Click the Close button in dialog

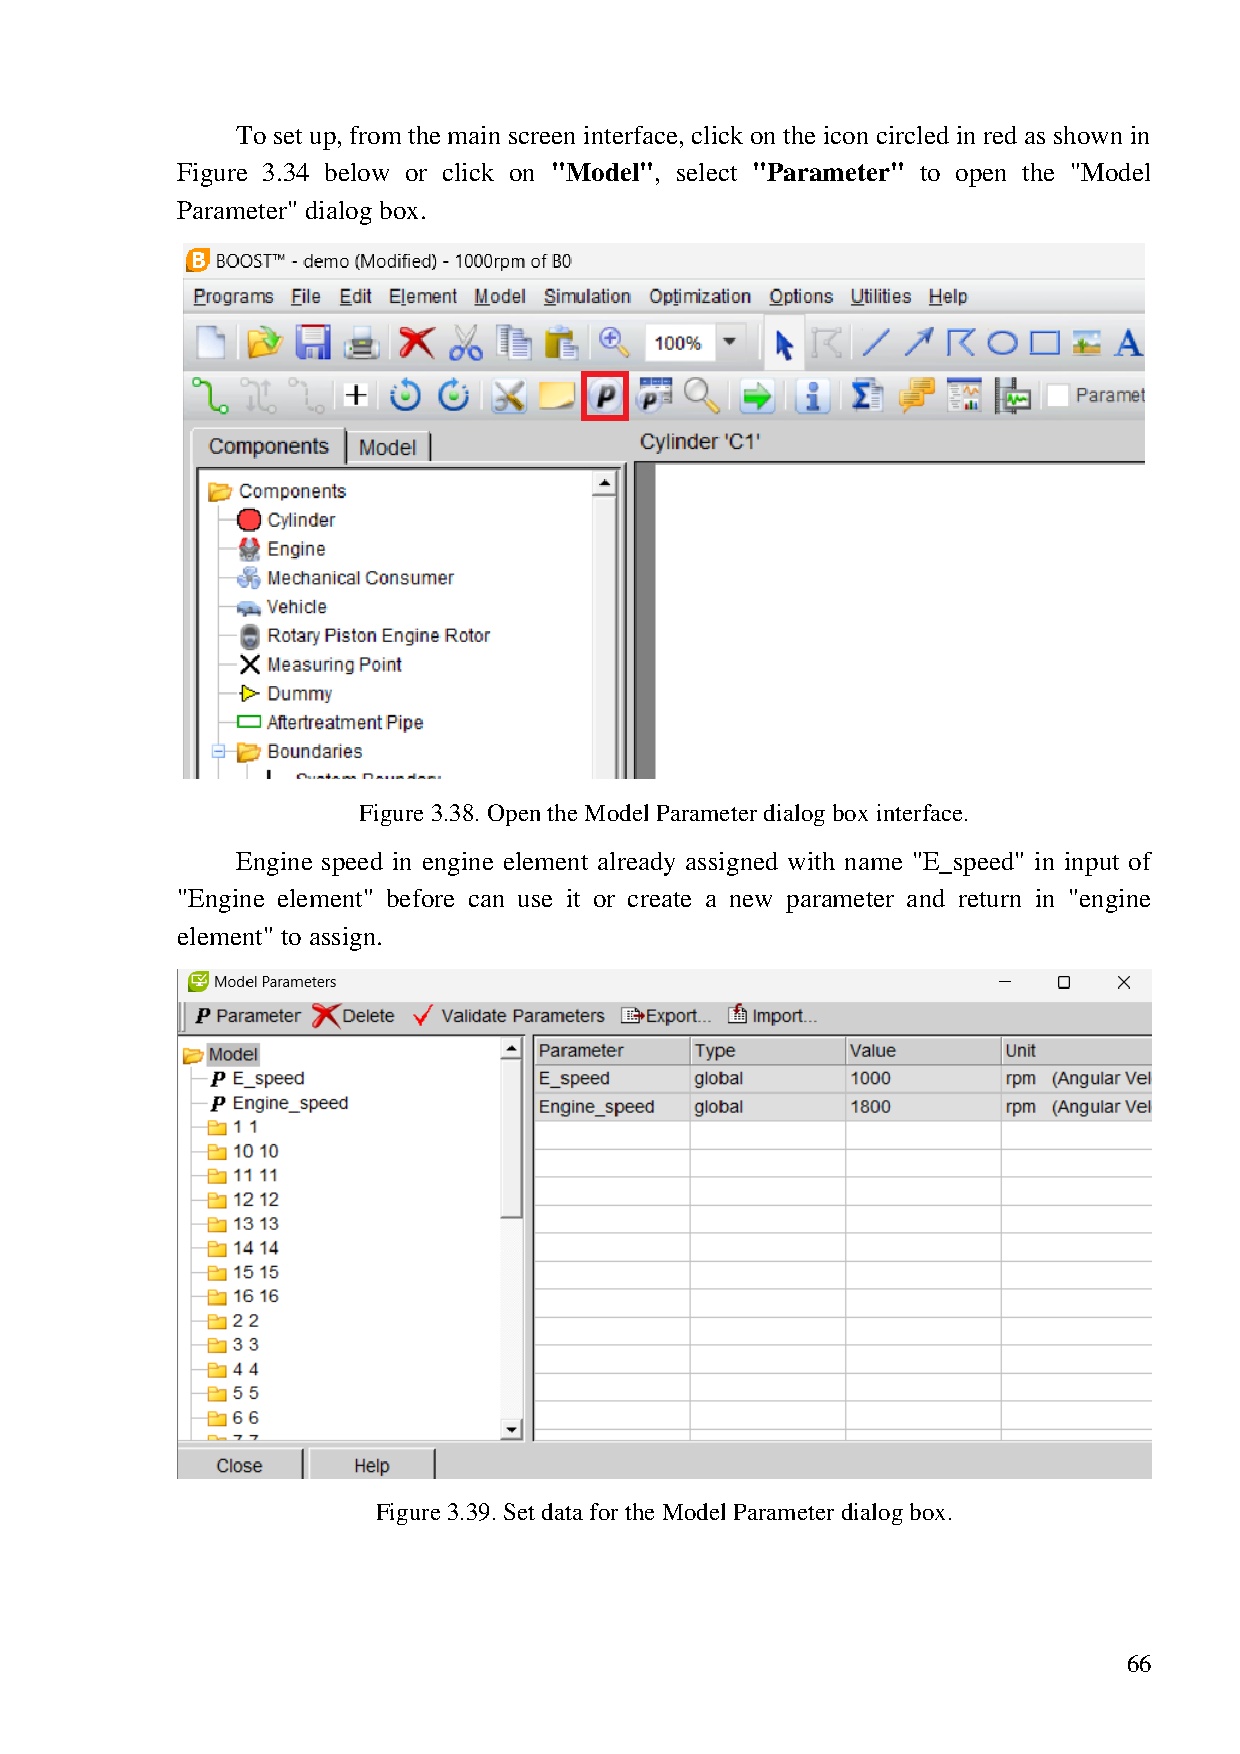[x=239, y=1465]
